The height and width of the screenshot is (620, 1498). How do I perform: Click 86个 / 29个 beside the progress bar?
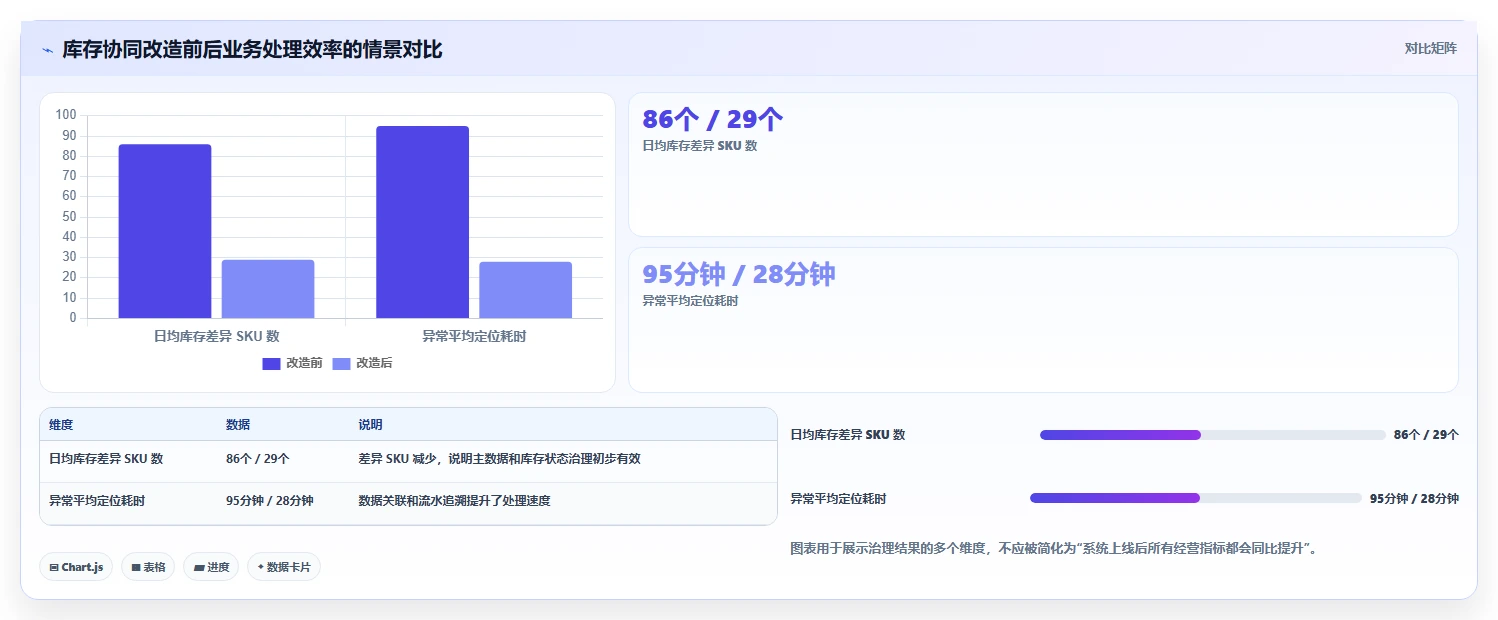pos(1426,435)
